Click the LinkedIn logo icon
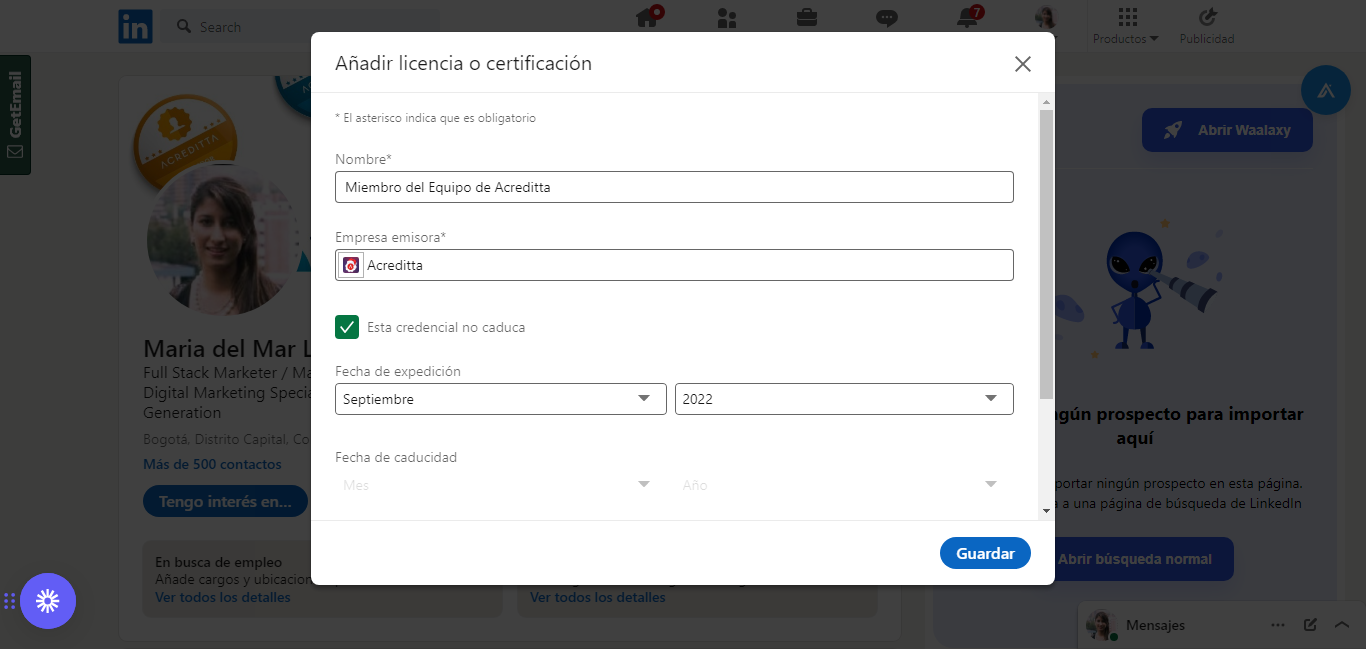The width and height of the screenshot is (1366, 649). [135, 27]
